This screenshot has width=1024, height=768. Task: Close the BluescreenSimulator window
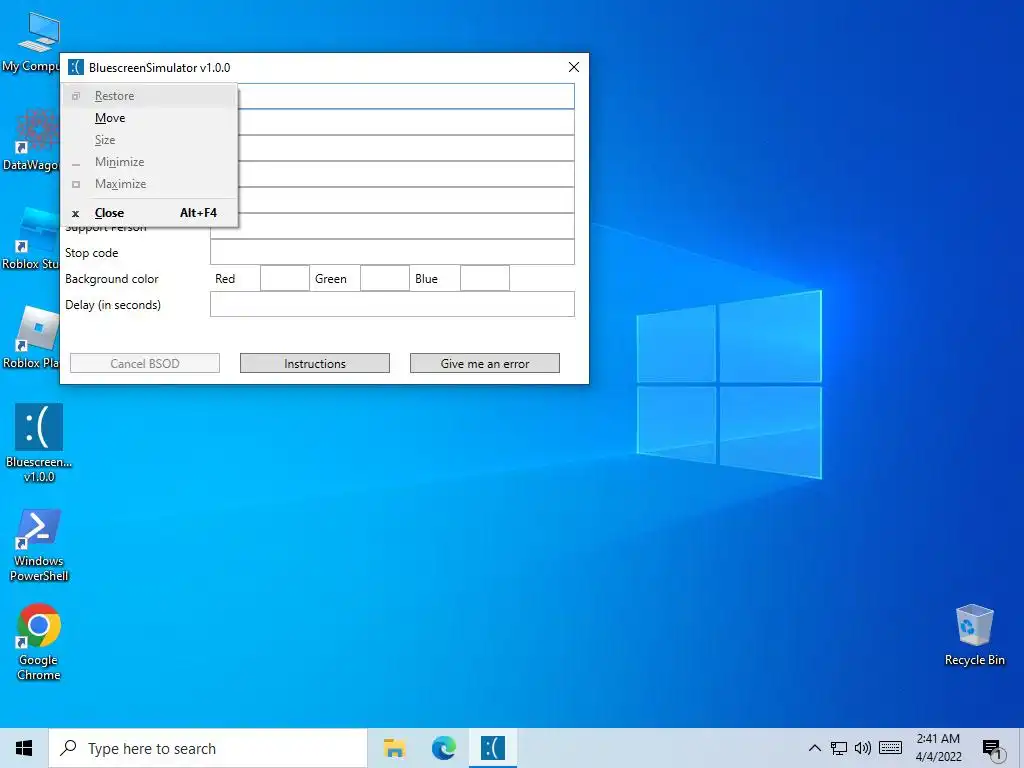[x=573, y=67]
